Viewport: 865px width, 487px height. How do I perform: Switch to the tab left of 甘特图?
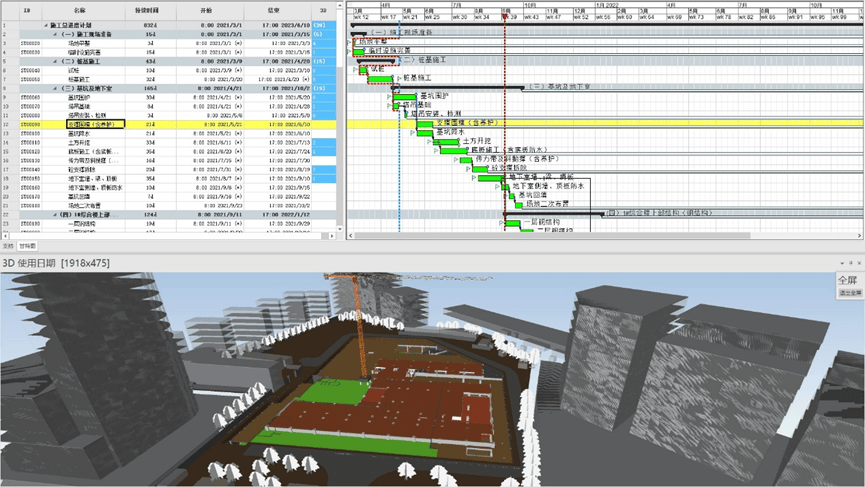pyautogui.click(x=8, y=246)
